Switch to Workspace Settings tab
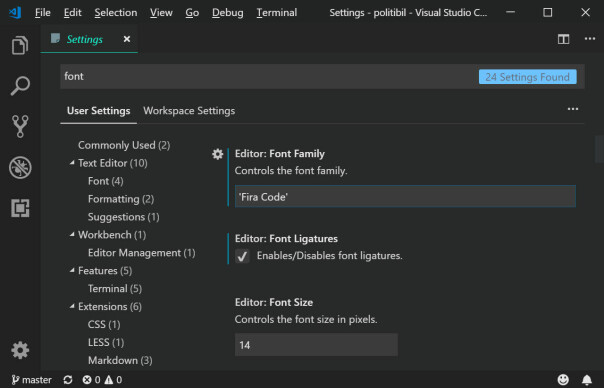This screenshot has width=604, height=388. 189,111
